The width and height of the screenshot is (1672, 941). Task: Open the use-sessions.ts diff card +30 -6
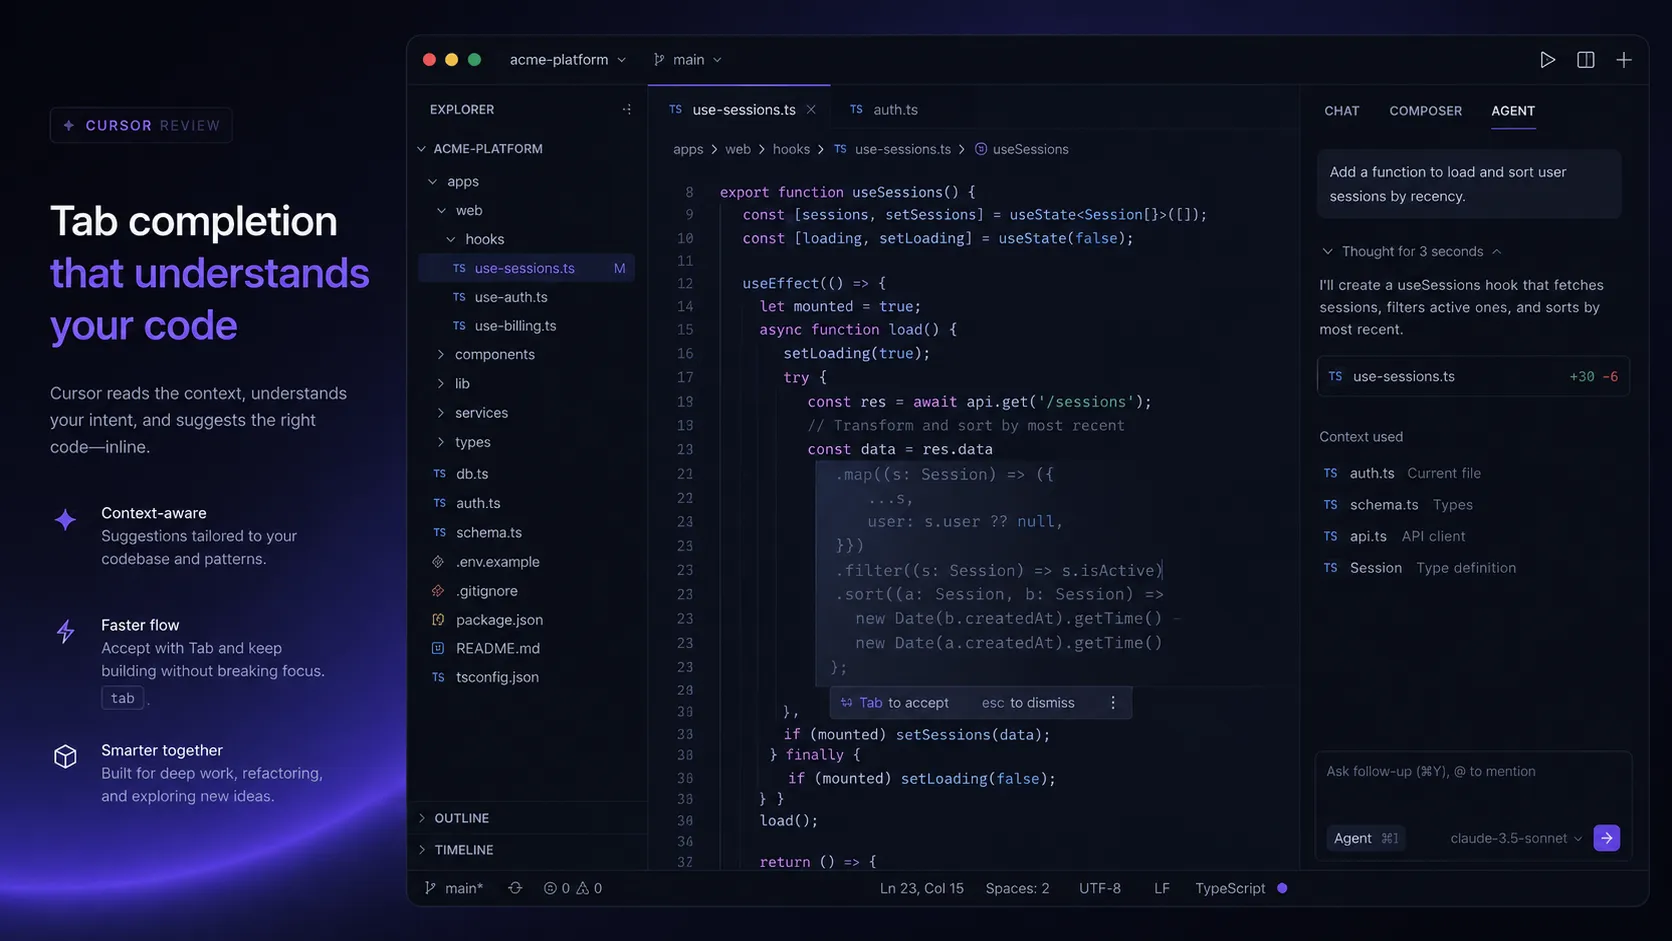pyautogui.click(x=1473, y=376)
